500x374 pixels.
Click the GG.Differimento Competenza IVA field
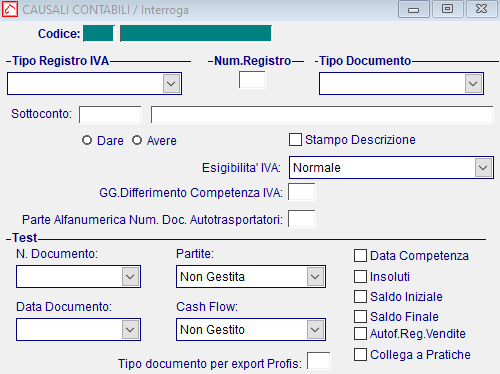(301, 192)
